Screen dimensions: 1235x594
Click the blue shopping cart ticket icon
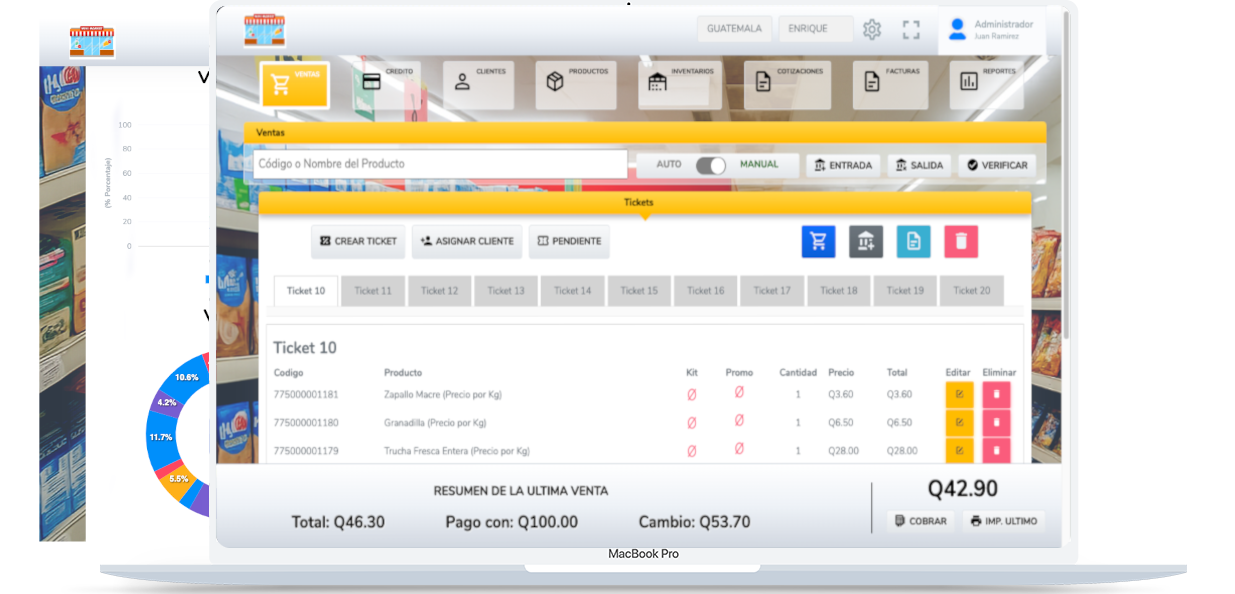pos(818,241)
